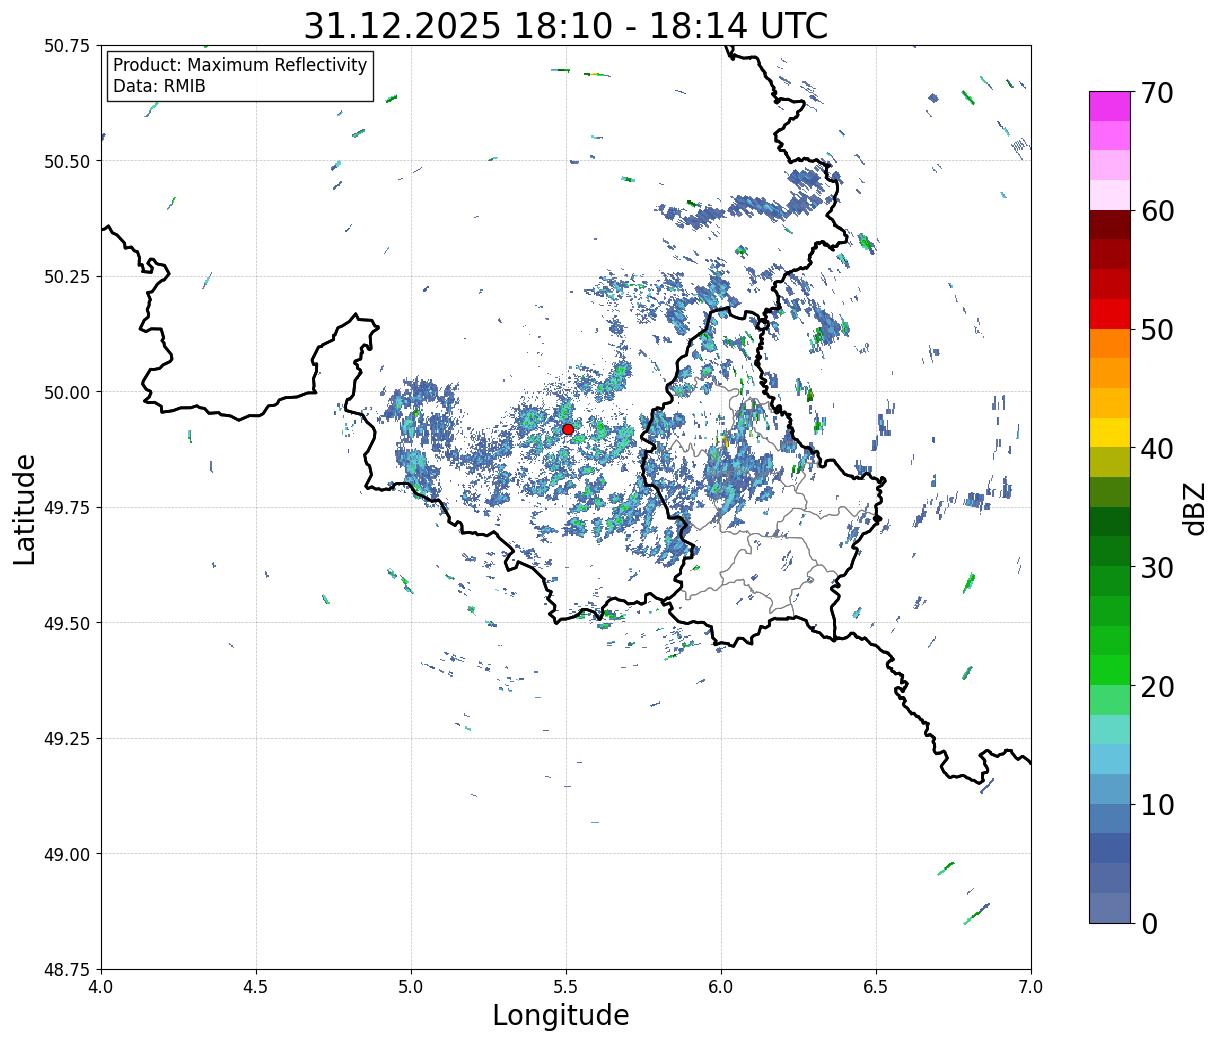The height and width of the screenshot is (1040, 1219).
Task: Click the y-axis tick label 49.25
Action: click(x=66, y=739)
